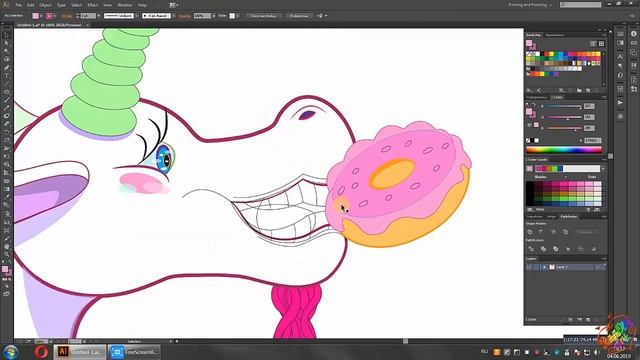
Task: Click the Divide pathfinder icon
Action: (x=531, y=249)
